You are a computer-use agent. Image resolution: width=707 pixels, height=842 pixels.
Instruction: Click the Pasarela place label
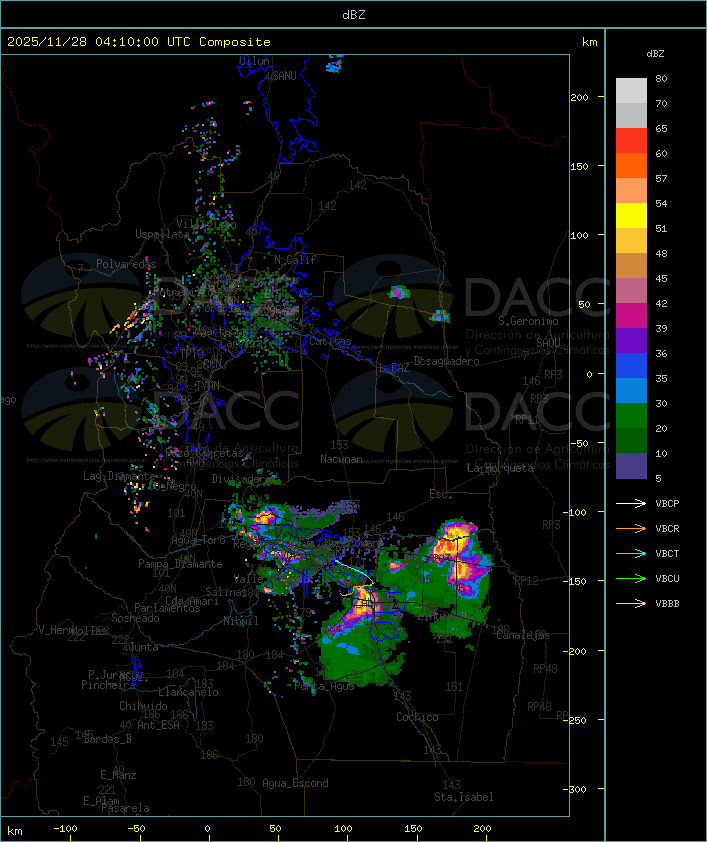point(125,808)
